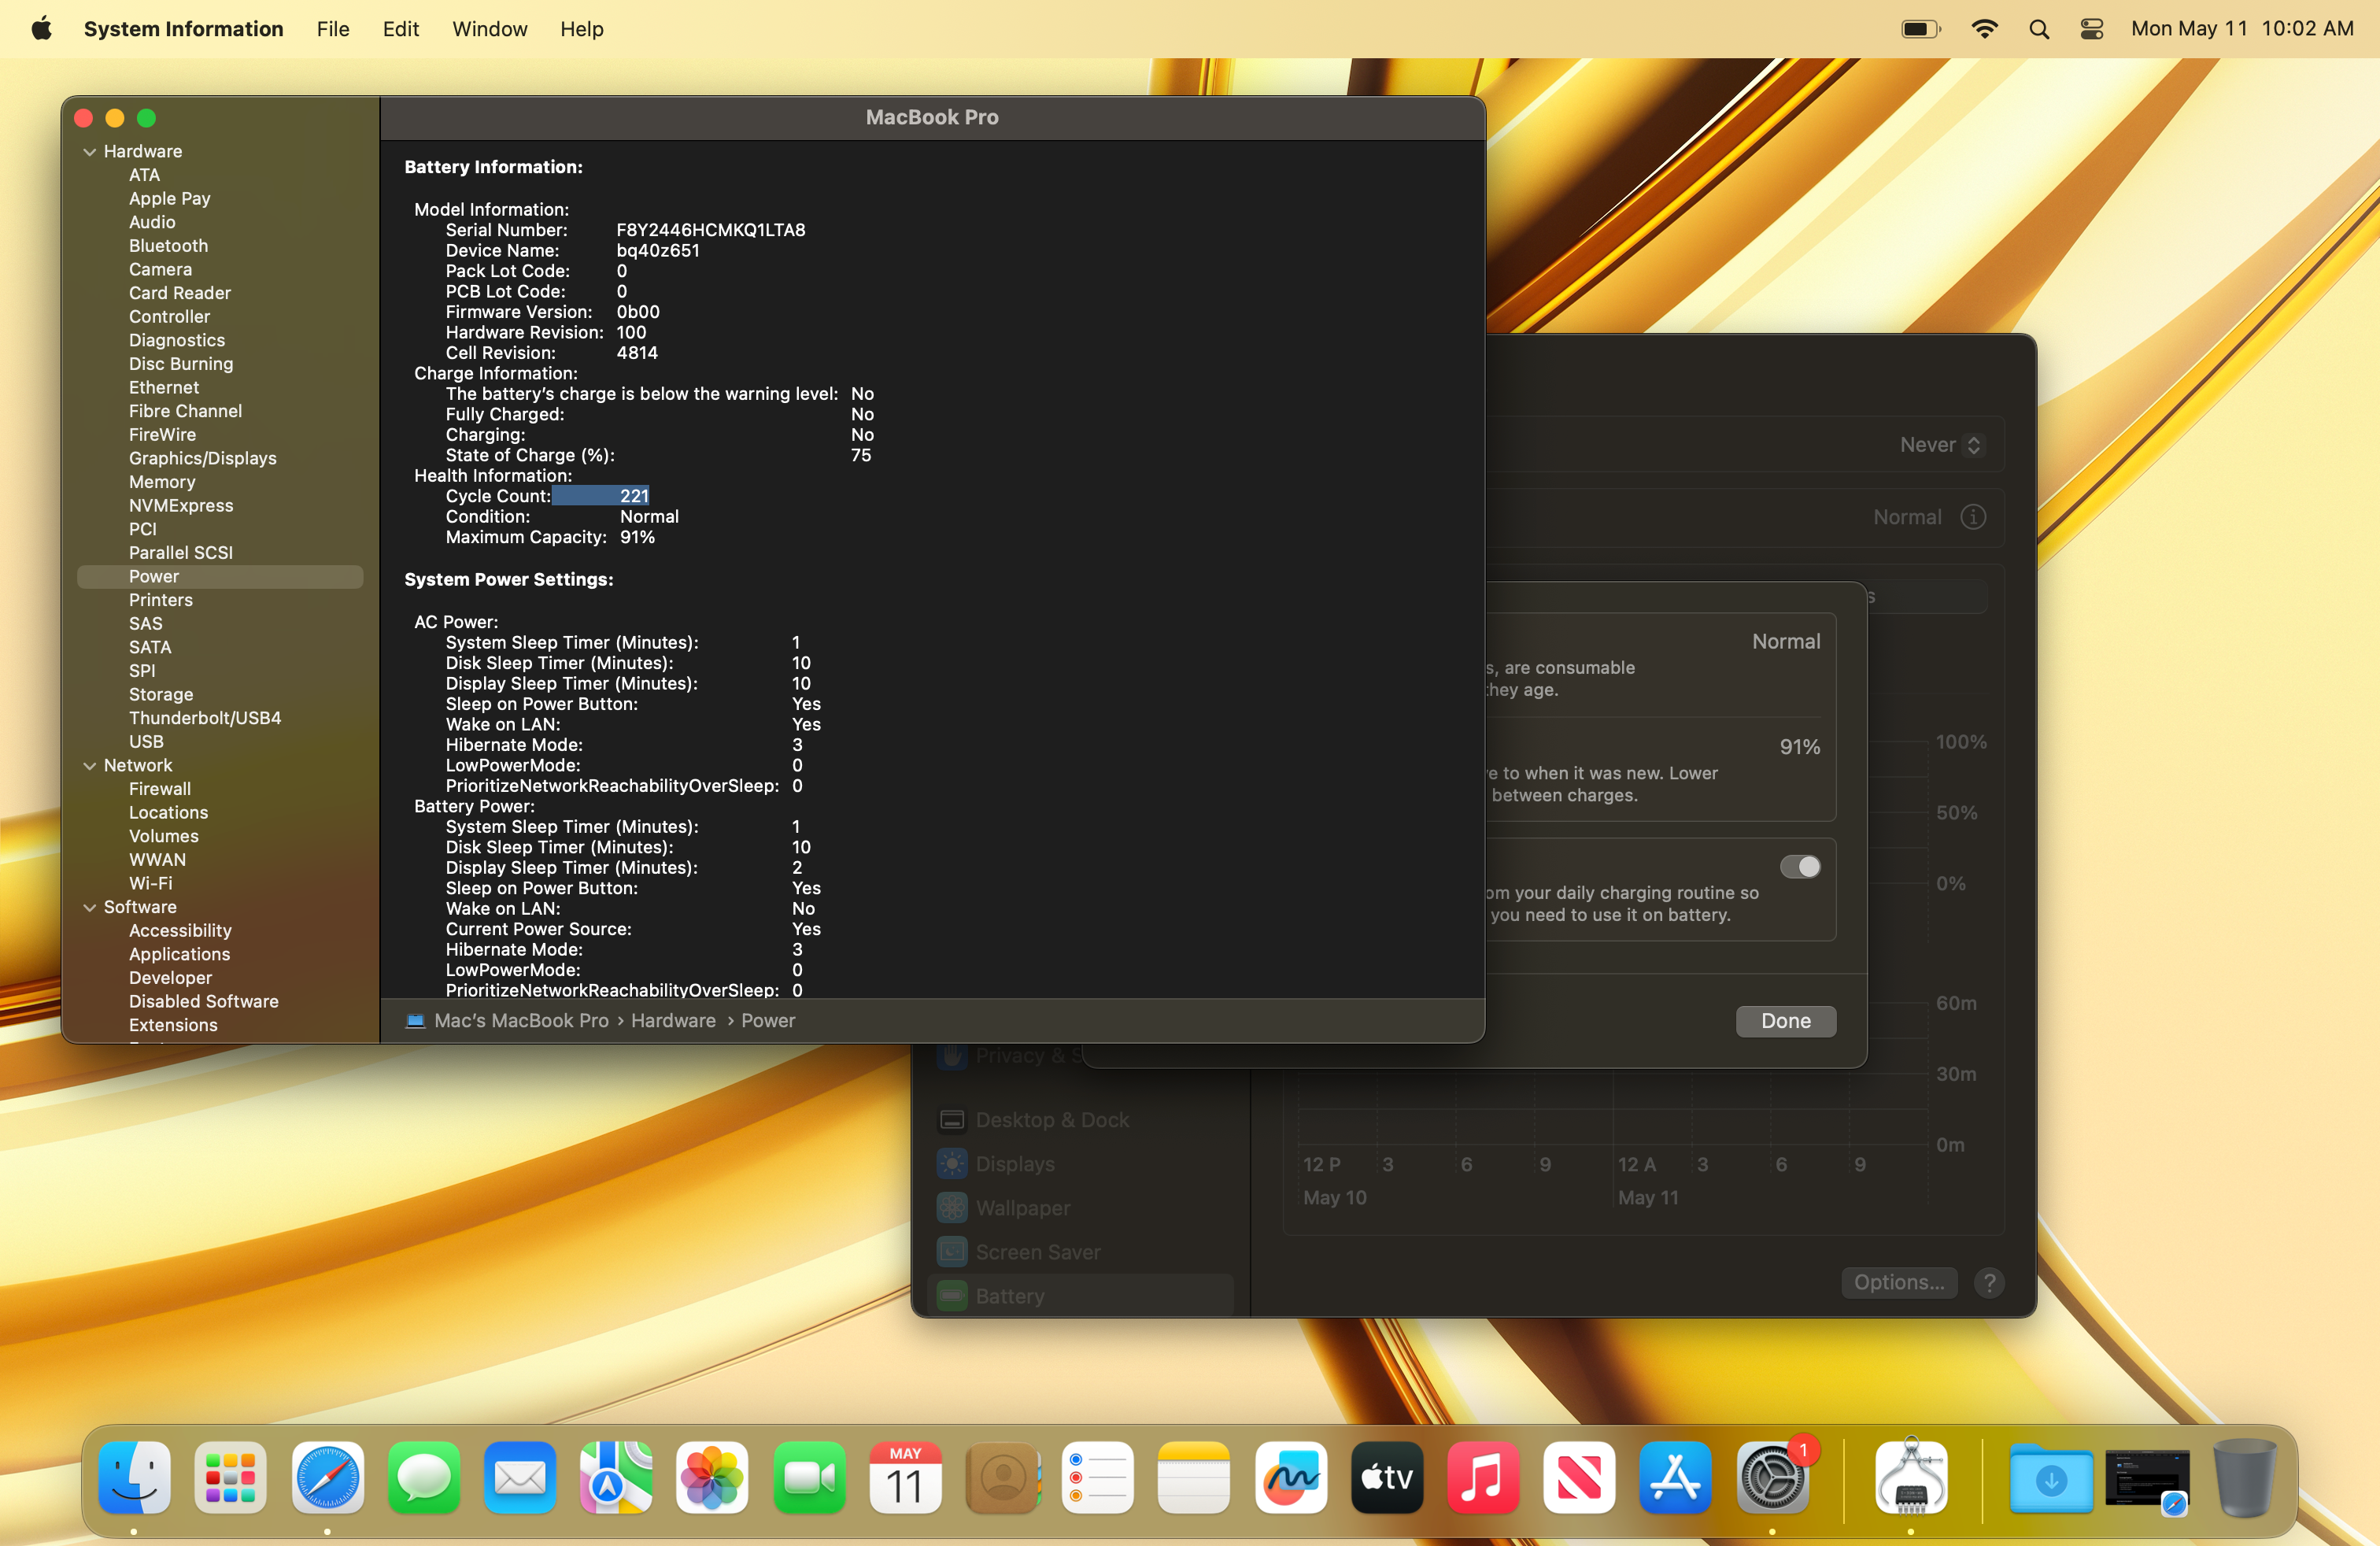Open Launchpad in the Dock

(230, 1477)
